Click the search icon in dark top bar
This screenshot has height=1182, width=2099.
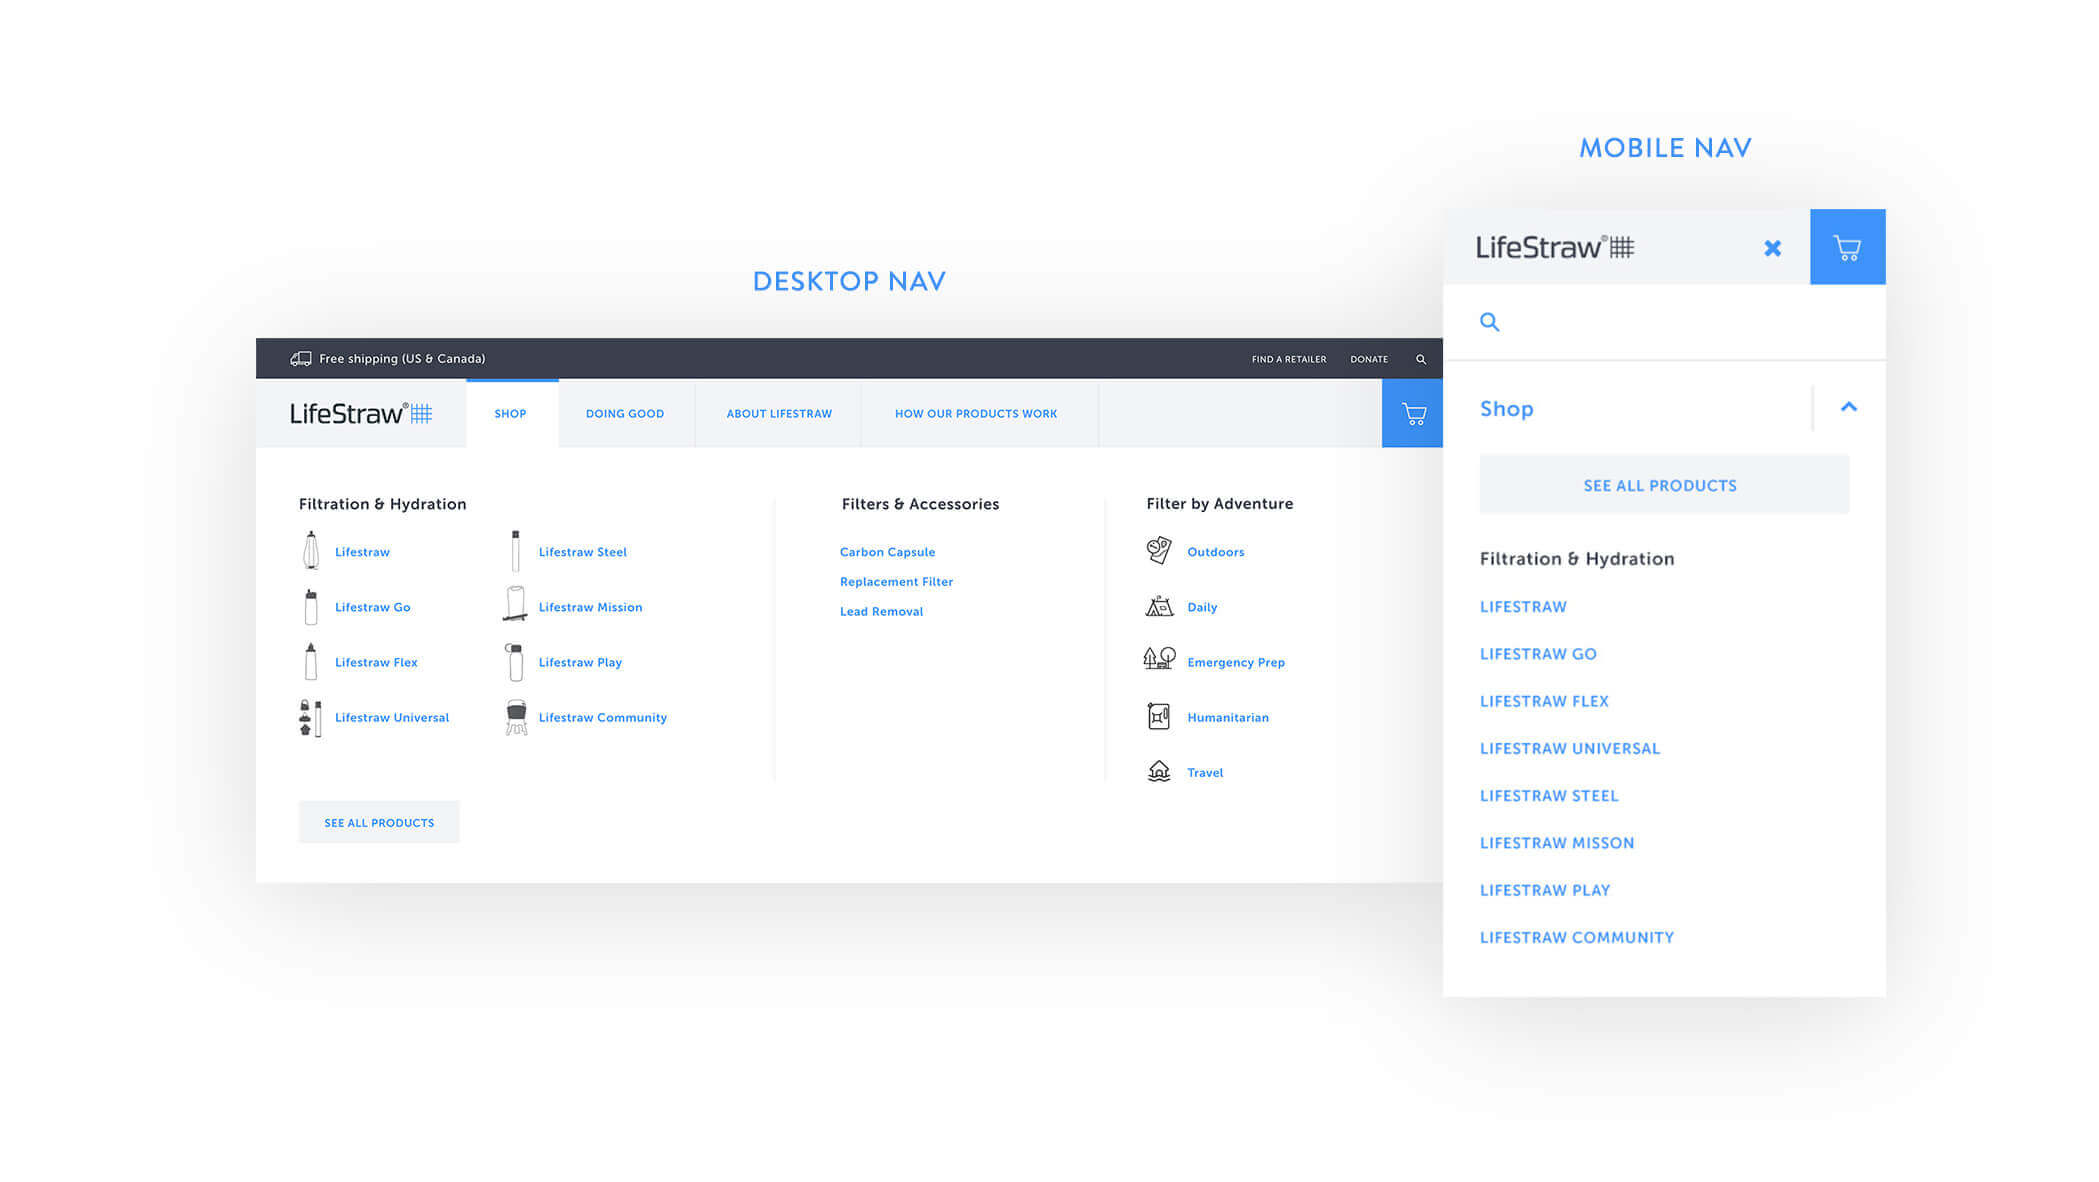click(x=1420, y=359)
